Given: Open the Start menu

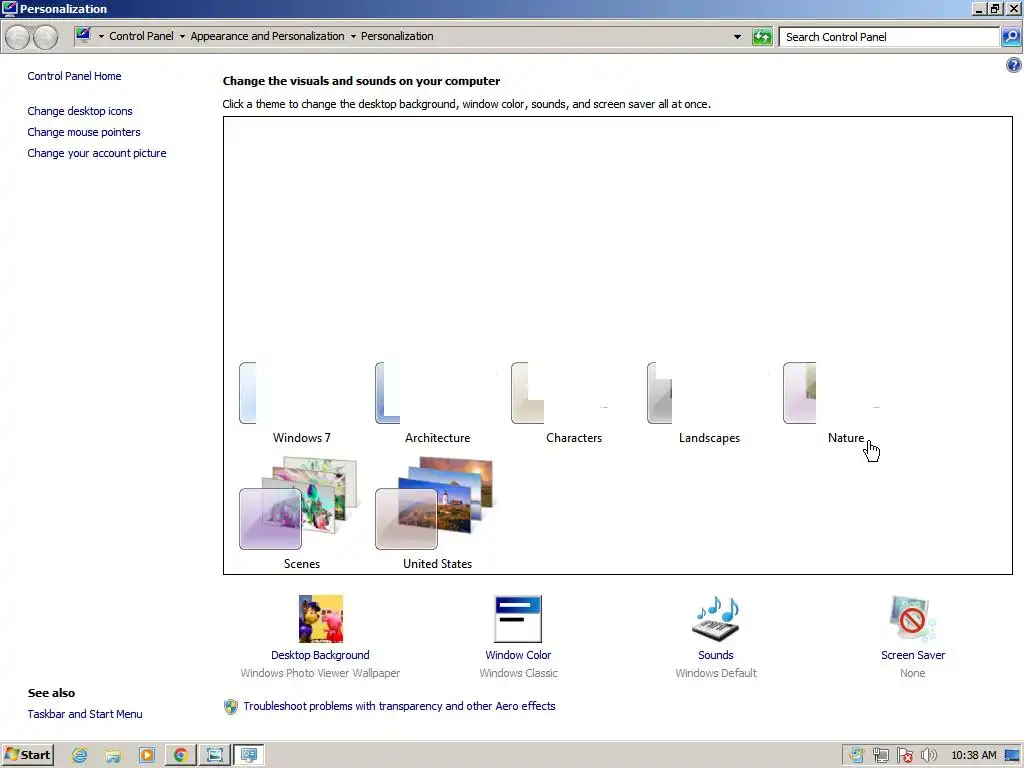Looking at the screenshot, I should pos(27,755).
